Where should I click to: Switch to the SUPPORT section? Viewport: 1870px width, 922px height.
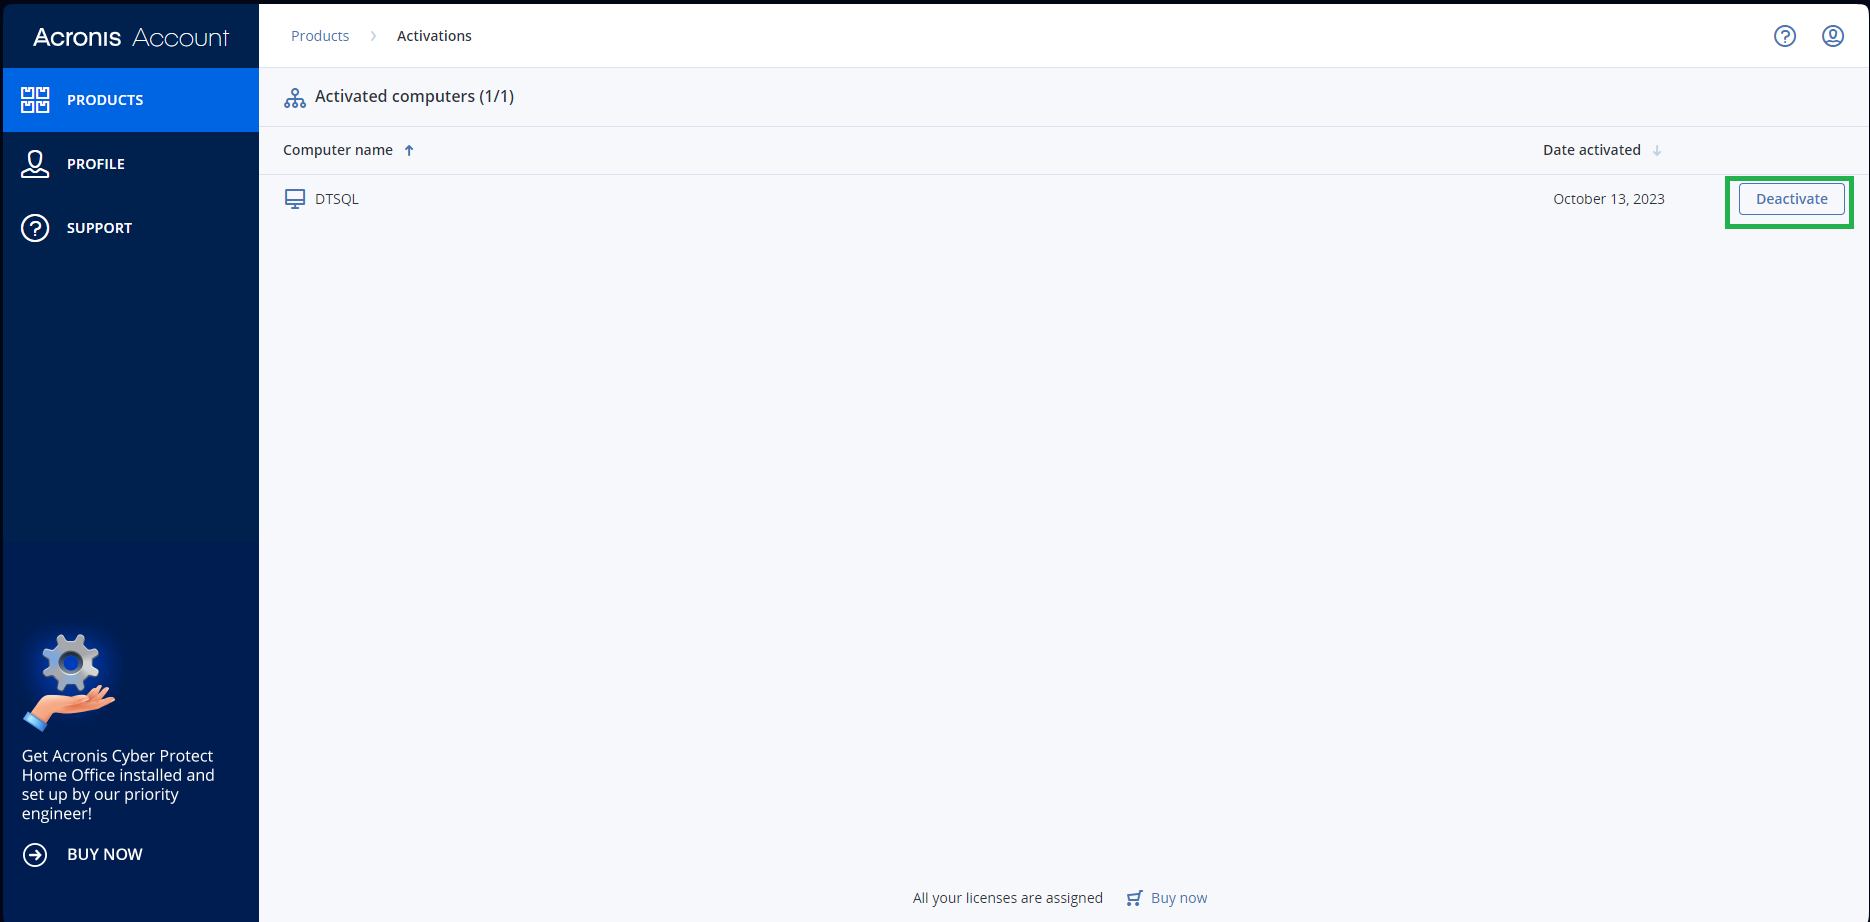(99, 227)
